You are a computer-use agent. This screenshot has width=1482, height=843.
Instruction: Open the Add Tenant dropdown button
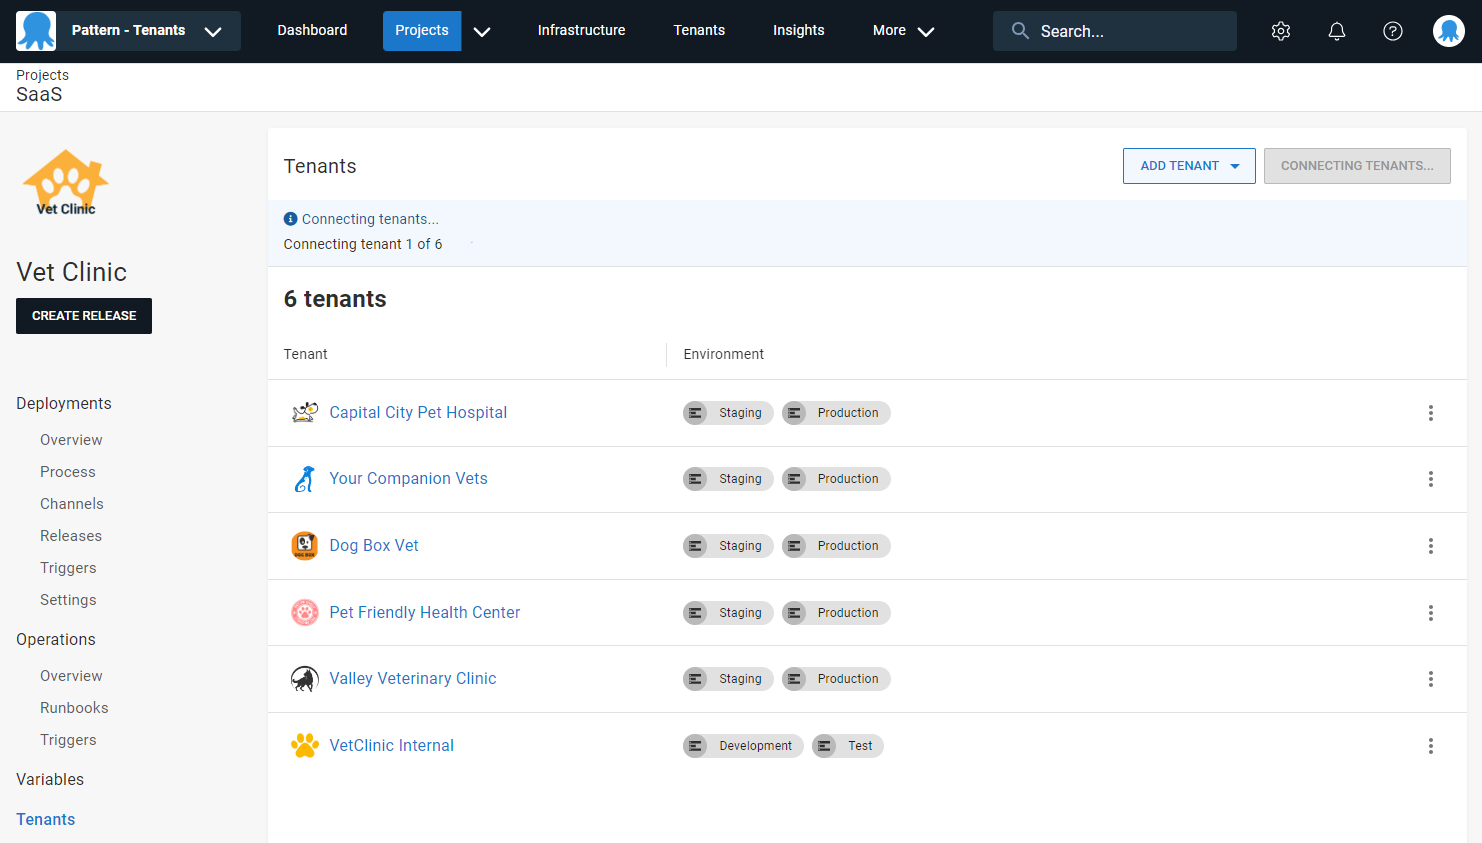1188,166
